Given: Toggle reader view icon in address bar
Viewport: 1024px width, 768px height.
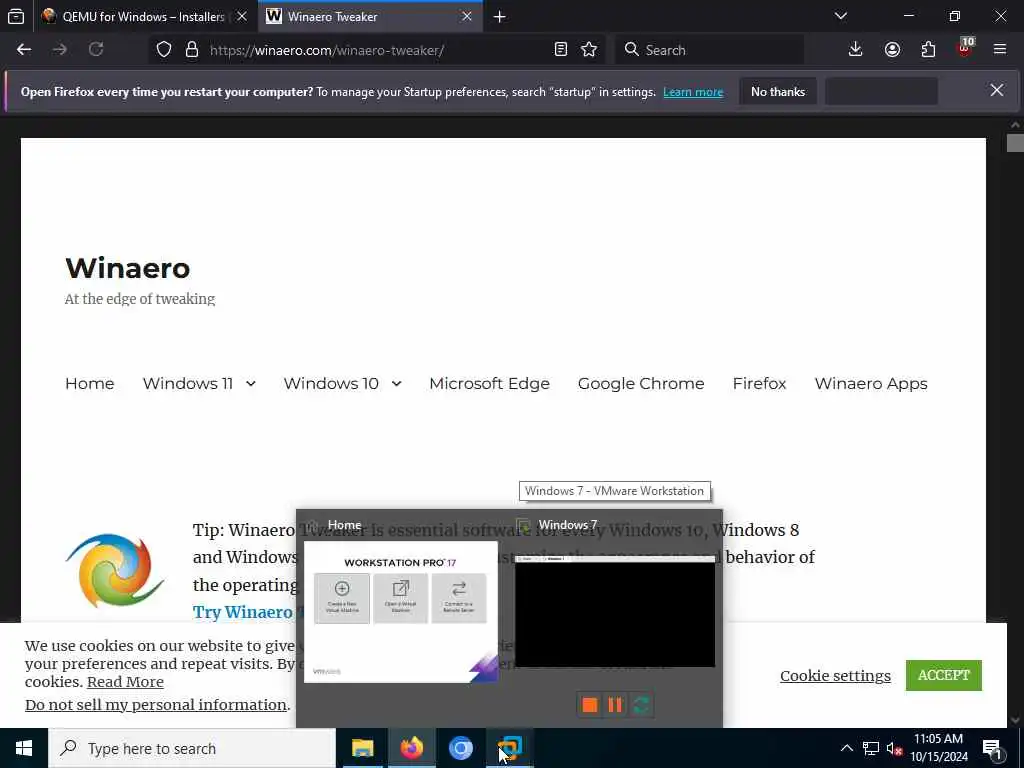Looking at the screenshot, I should click(x=560, y=50).
